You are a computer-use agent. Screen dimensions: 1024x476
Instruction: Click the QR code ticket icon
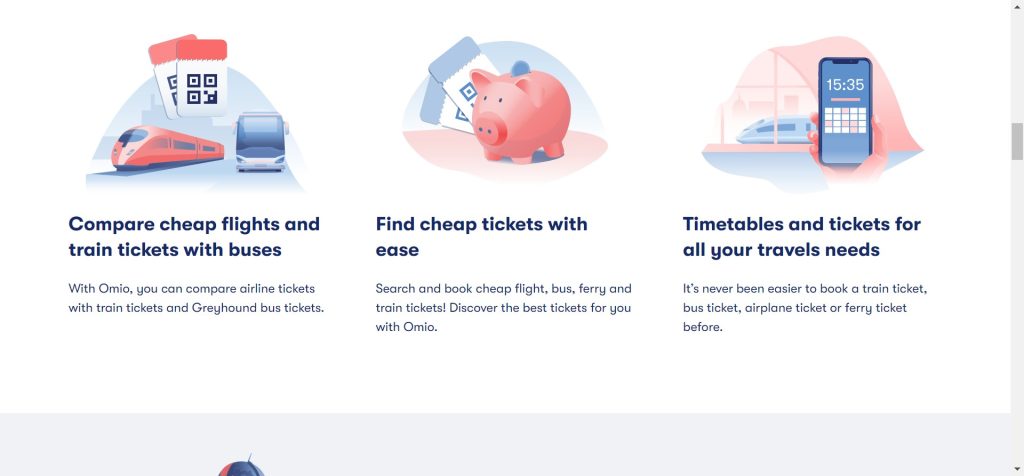(x=201, y=88)
